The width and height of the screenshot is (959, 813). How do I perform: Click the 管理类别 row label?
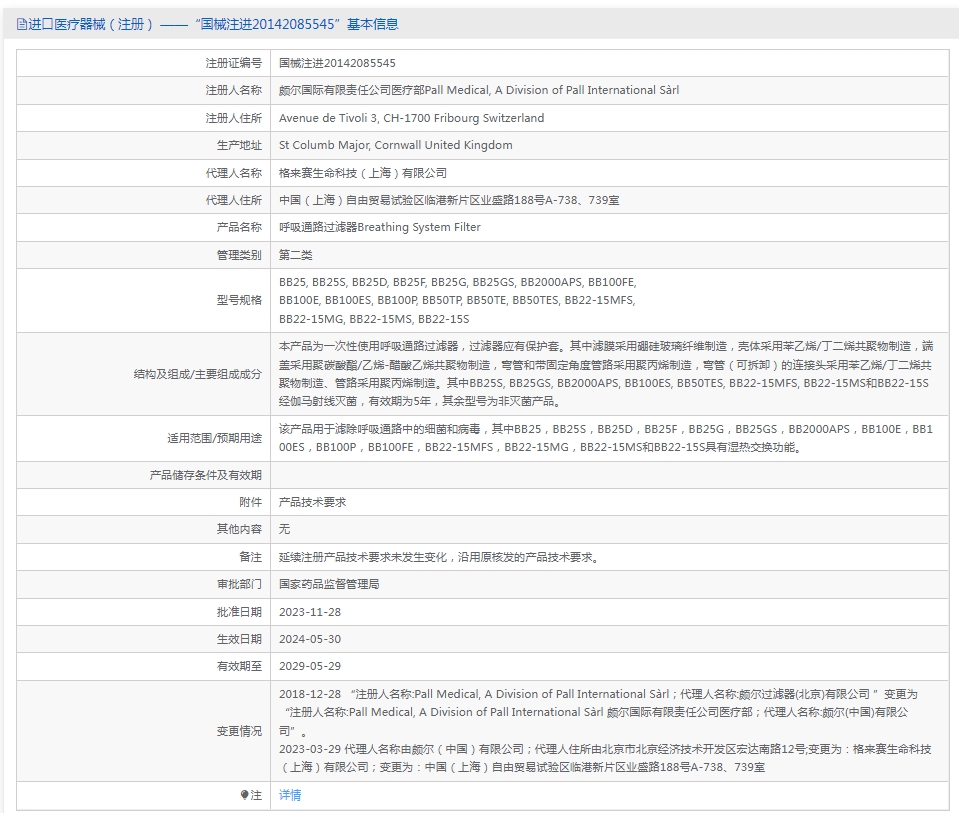point(239,255)
